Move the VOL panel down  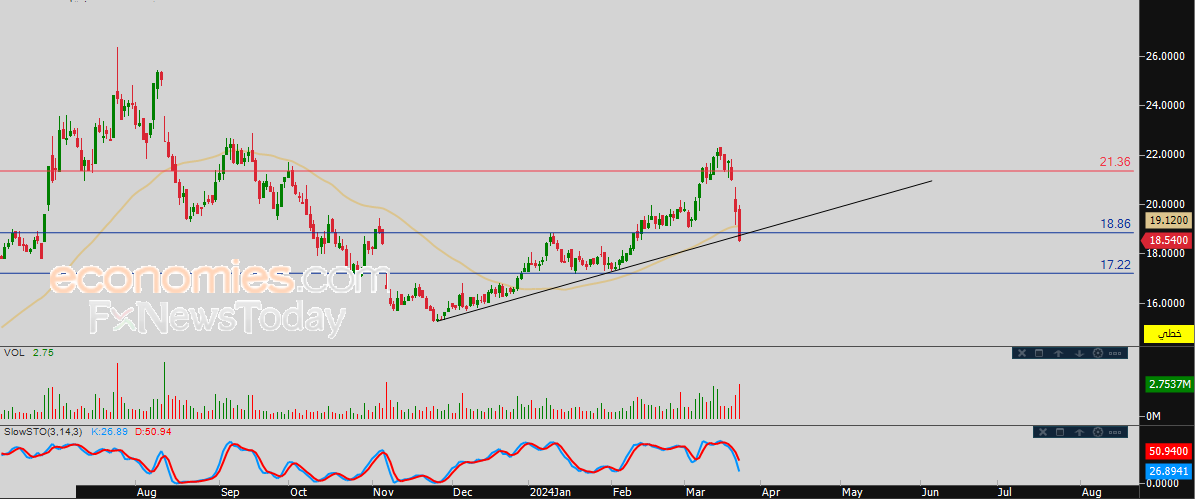click(1079, 353)
